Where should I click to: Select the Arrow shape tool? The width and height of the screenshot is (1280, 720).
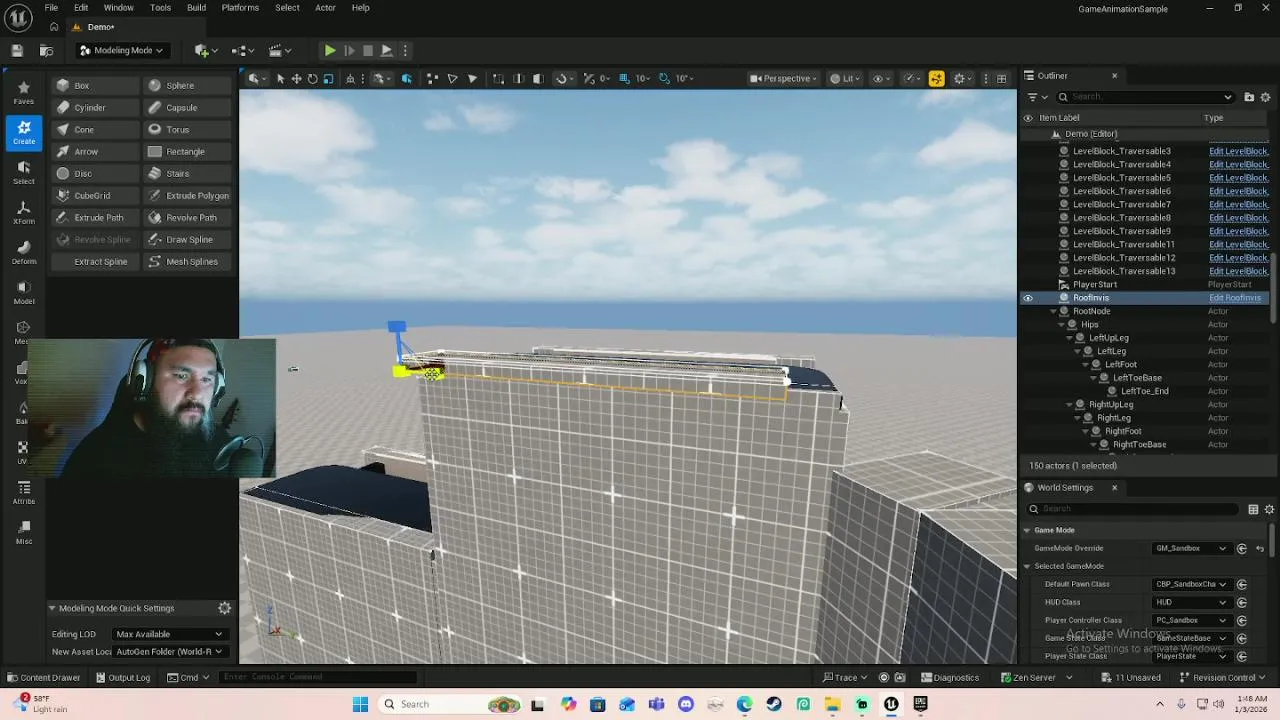tap(96, 152)
